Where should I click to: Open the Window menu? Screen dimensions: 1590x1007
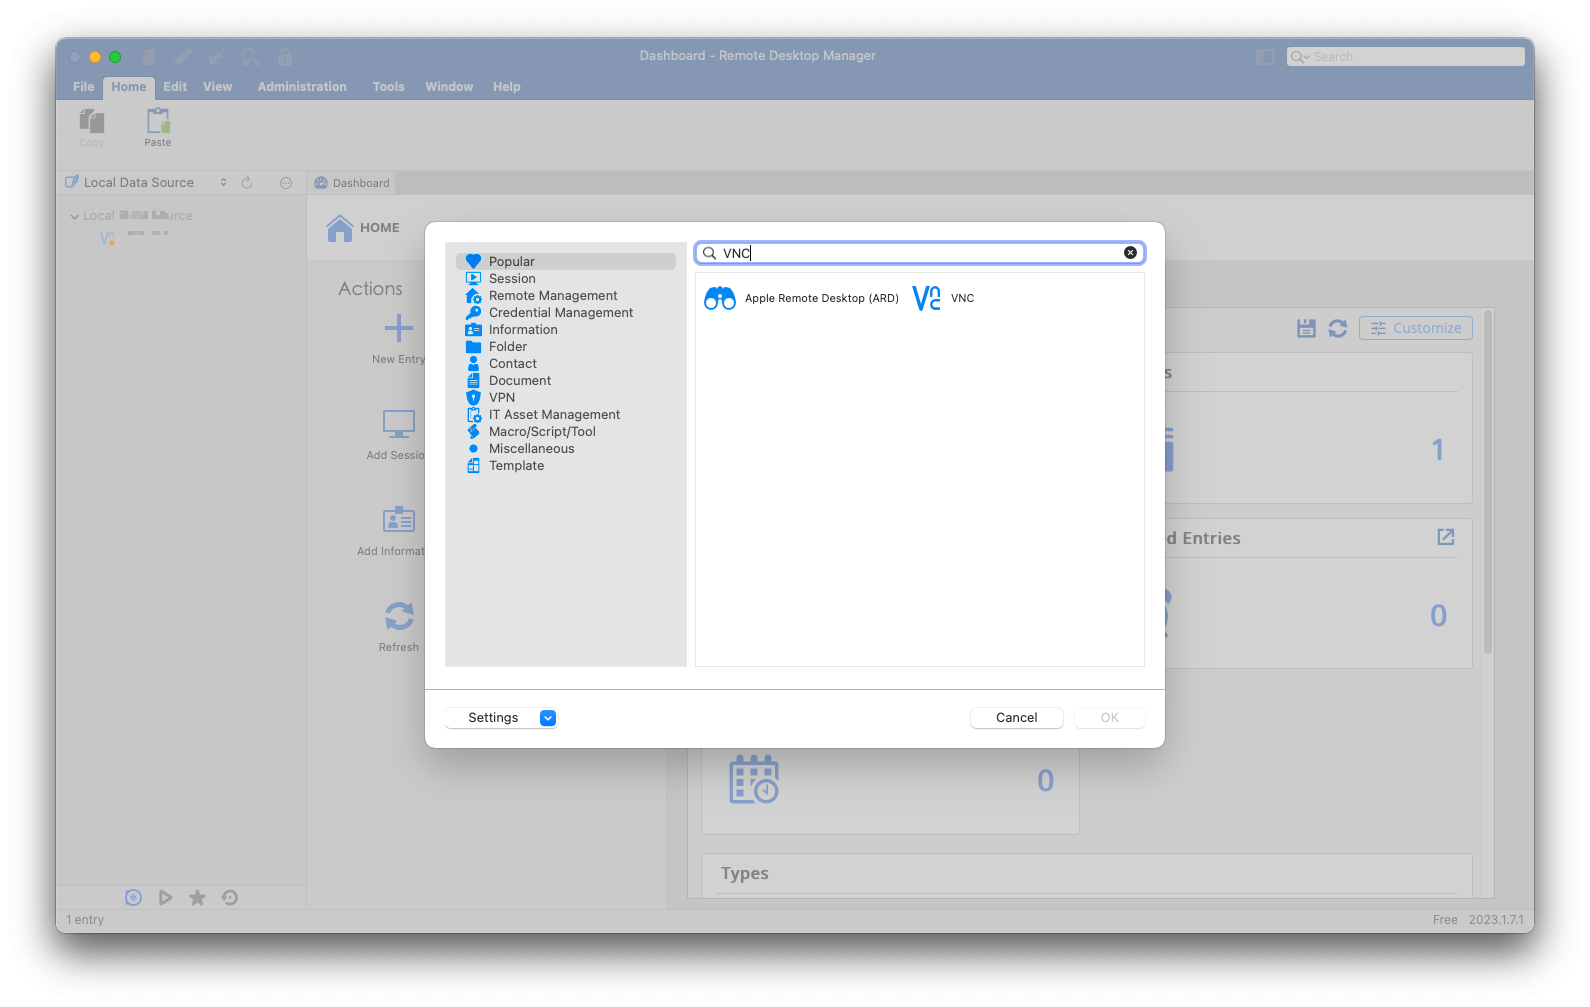point(449,87)
